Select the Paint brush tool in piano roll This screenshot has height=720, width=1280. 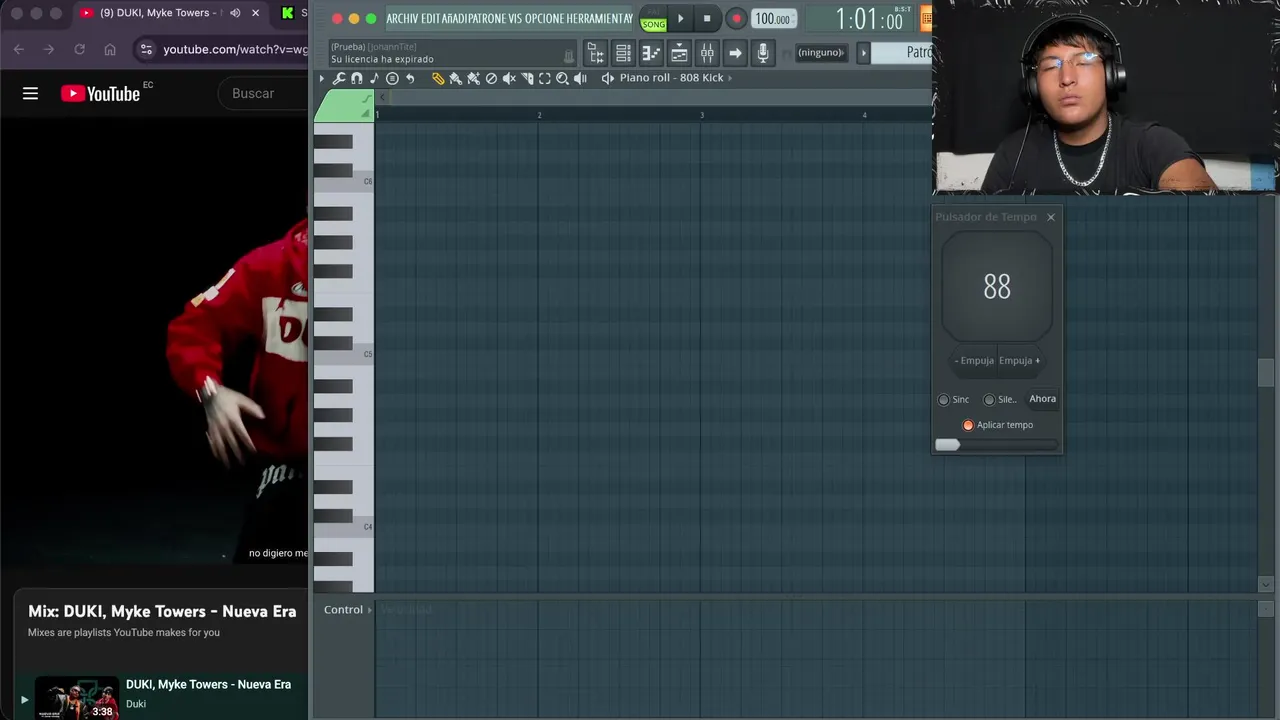455,78
